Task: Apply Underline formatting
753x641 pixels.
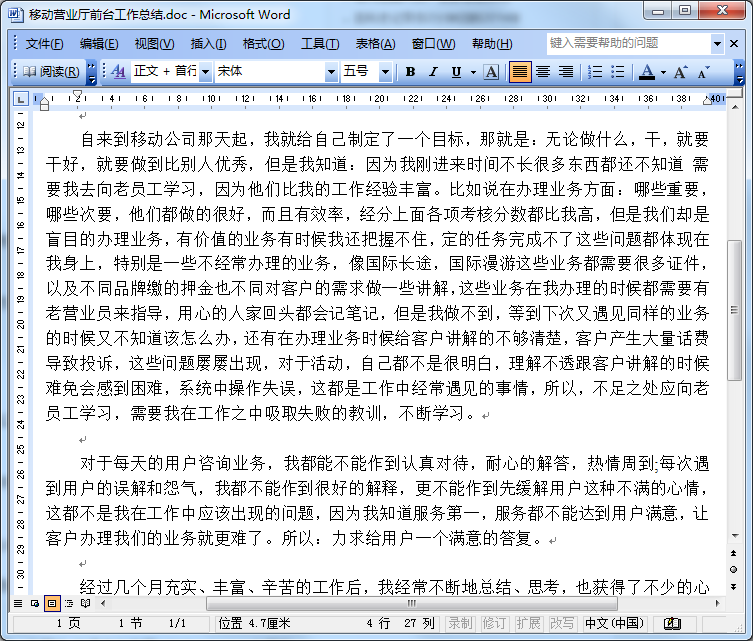Action: pyautogui.click(x=456, y=72)
